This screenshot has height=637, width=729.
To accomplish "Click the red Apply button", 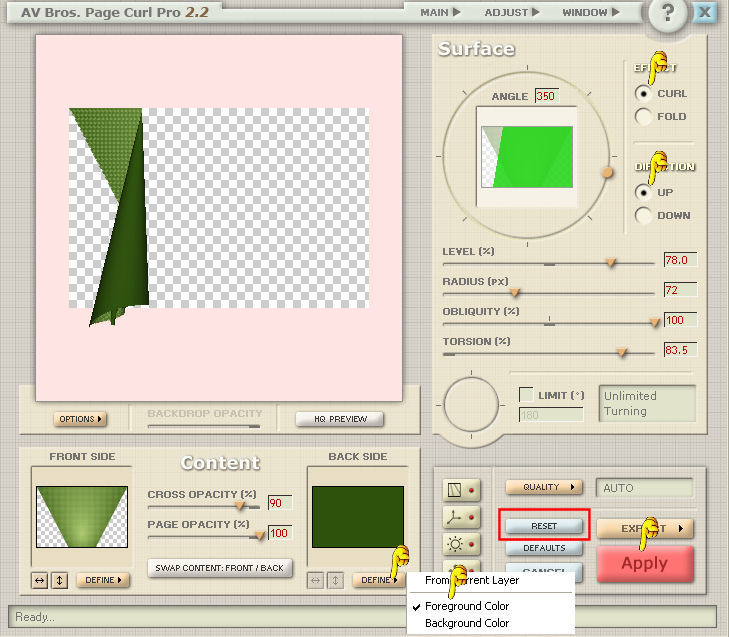I will pyautogui.click(x=644, y=564).
